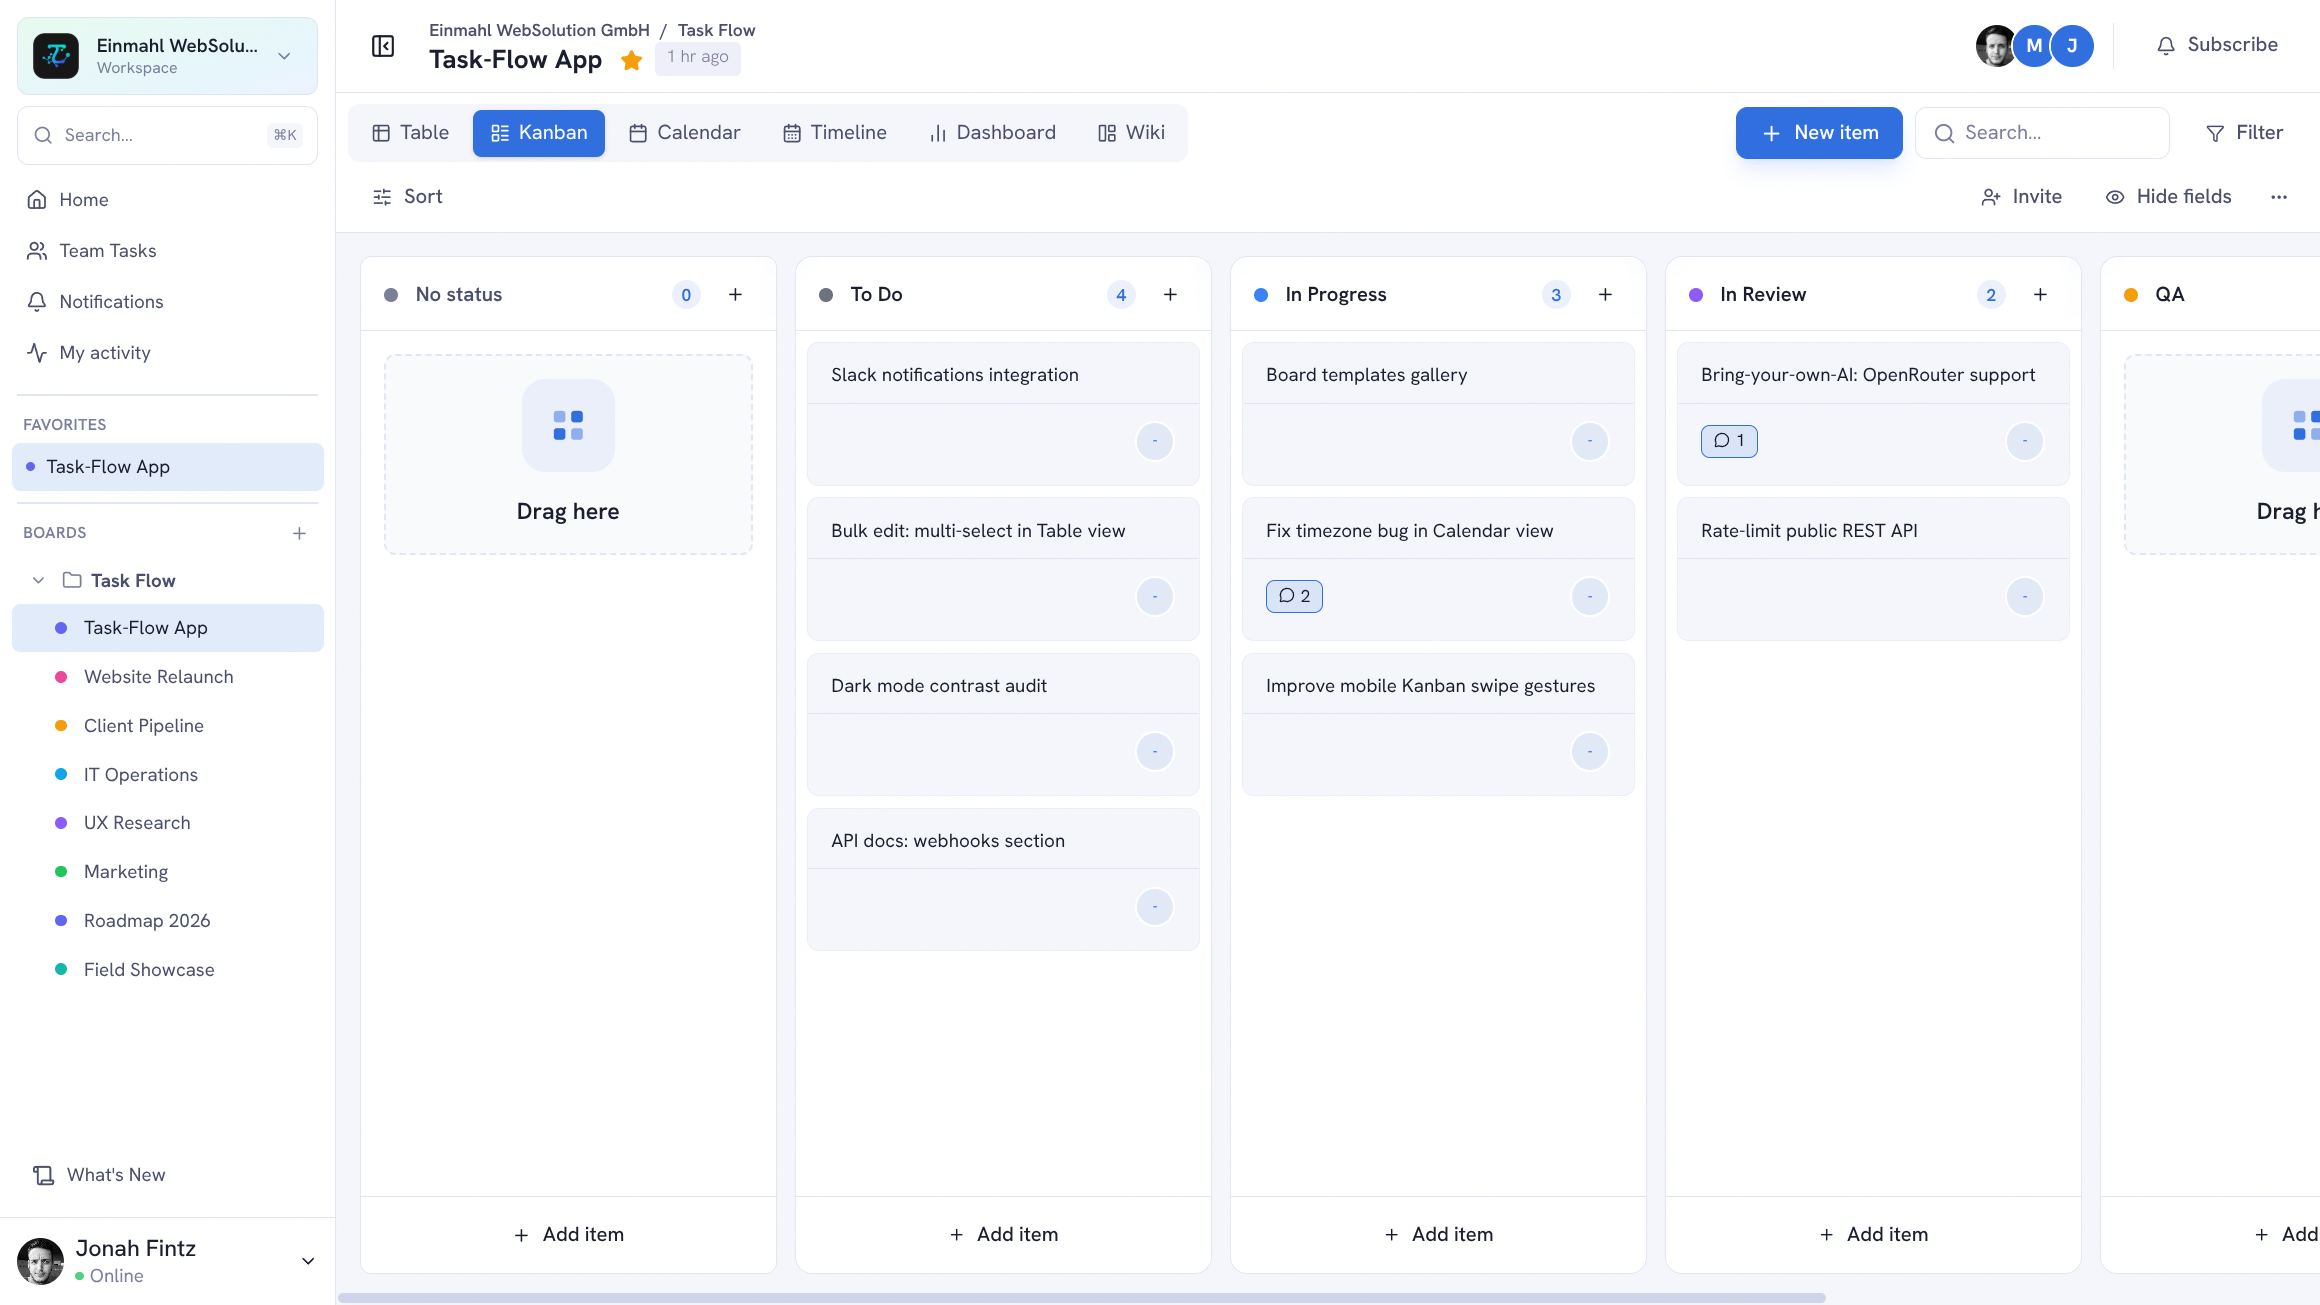Collapse the Task Flow folder chevron
This screenshot has width=2320, height=1305.
[38, 581]
